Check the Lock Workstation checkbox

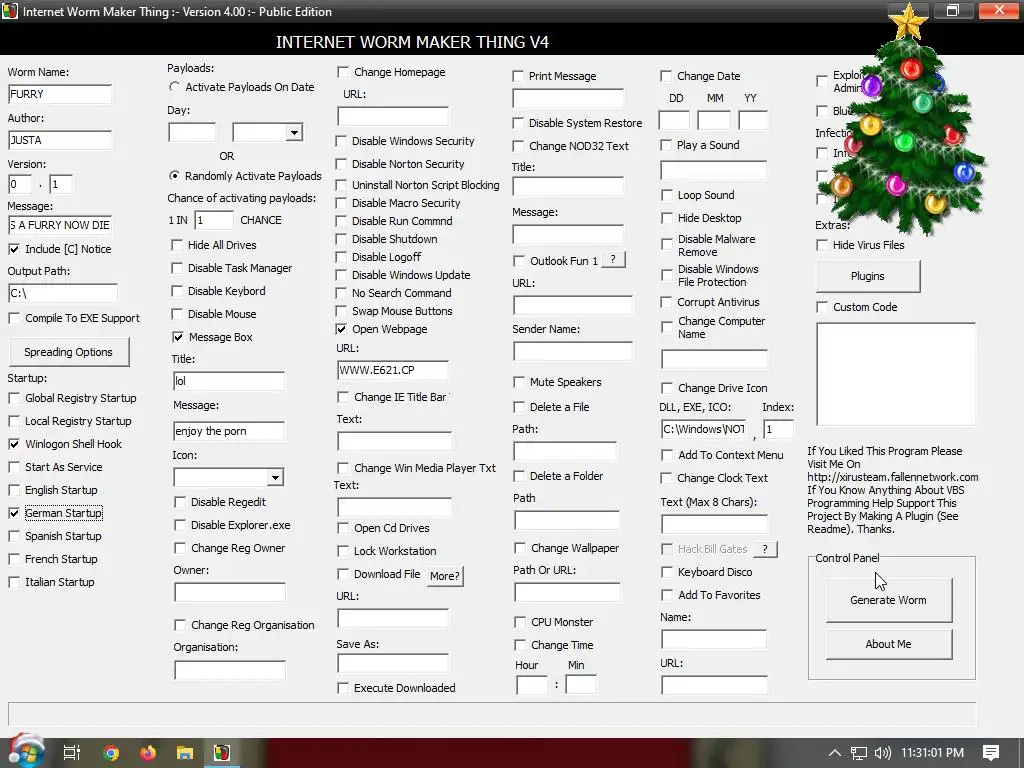point(343,551)
